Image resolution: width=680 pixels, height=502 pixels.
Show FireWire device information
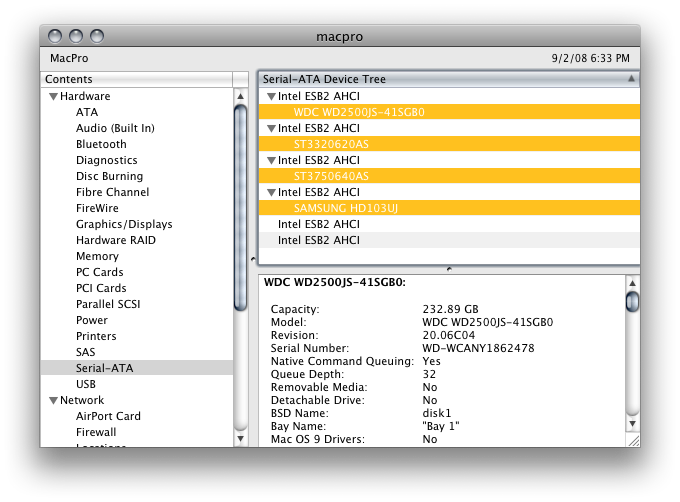(x=97, y=209)
